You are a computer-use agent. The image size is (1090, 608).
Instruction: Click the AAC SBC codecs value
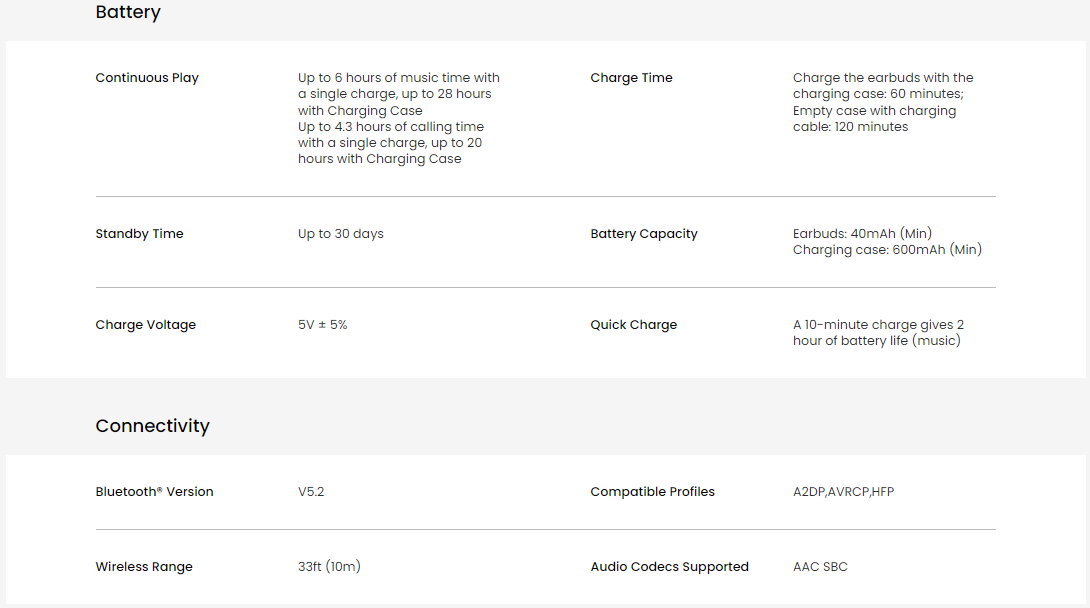point(820,567)
